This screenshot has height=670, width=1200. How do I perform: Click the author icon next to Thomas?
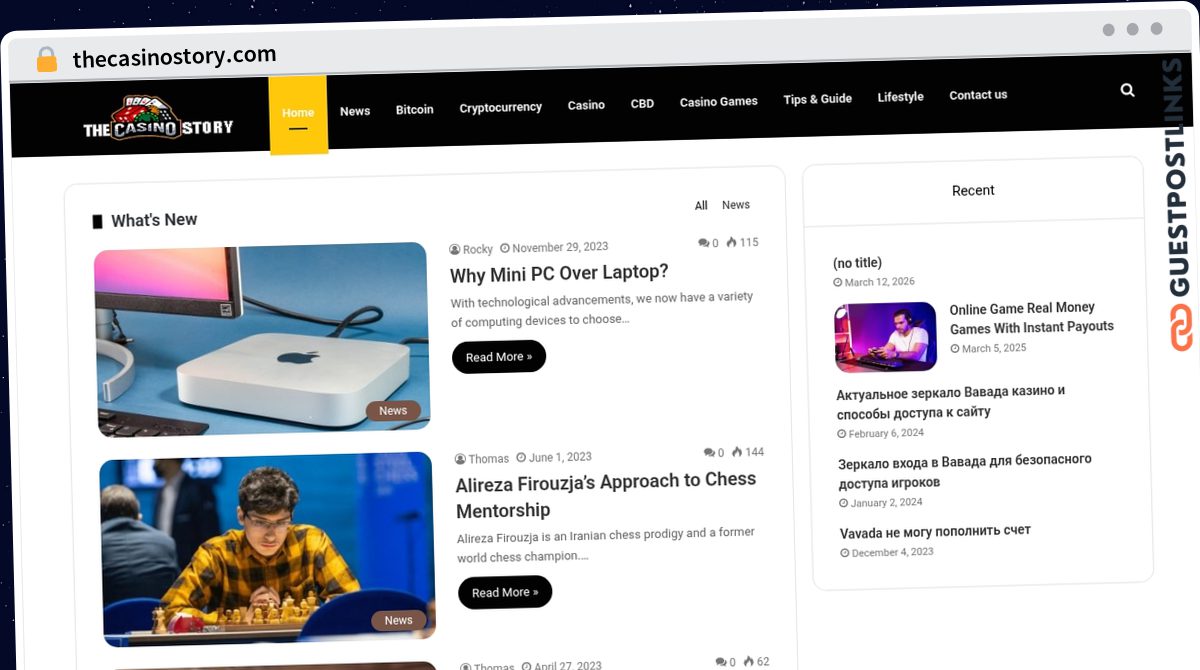[x=460, y=459]
